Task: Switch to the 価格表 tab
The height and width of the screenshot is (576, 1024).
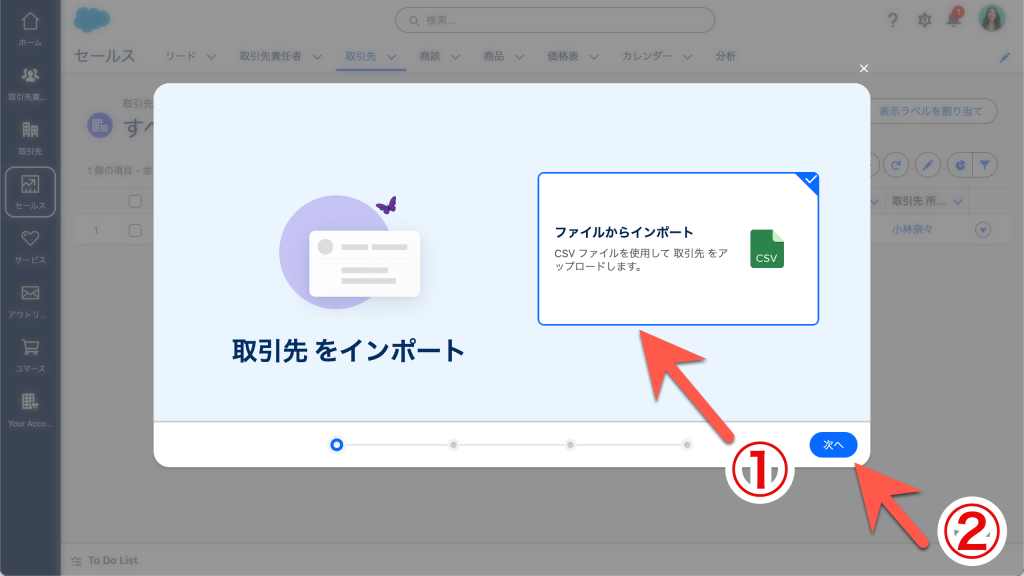Action: 563,56
